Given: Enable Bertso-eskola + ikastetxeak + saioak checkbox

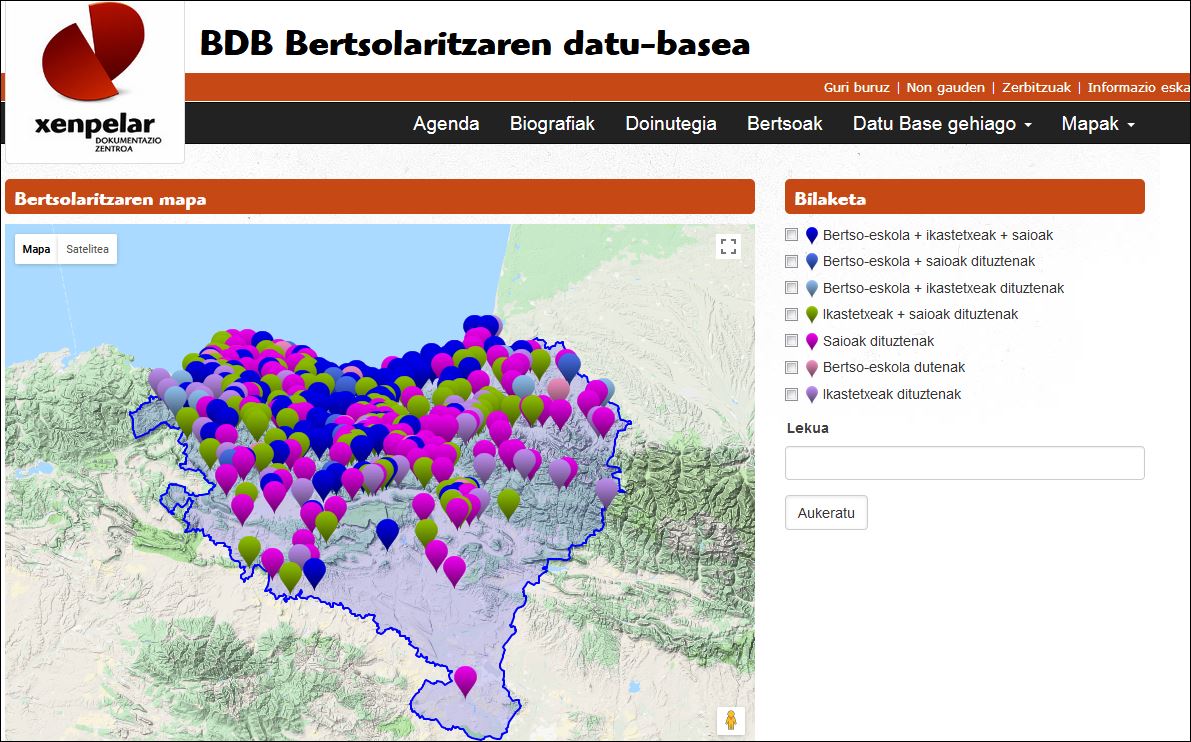Looking at the screenshot, I should pos(792,235).
